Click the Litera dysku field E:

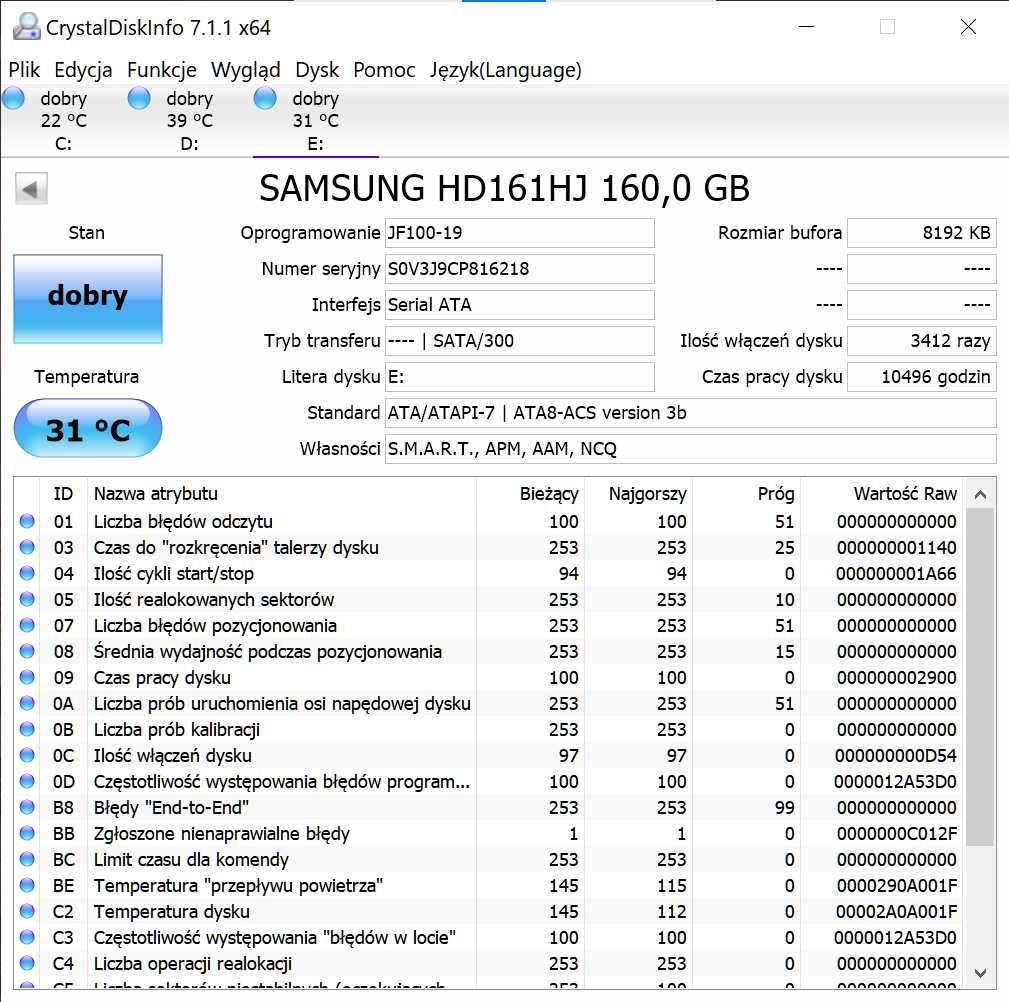click(x=519, y=377)
